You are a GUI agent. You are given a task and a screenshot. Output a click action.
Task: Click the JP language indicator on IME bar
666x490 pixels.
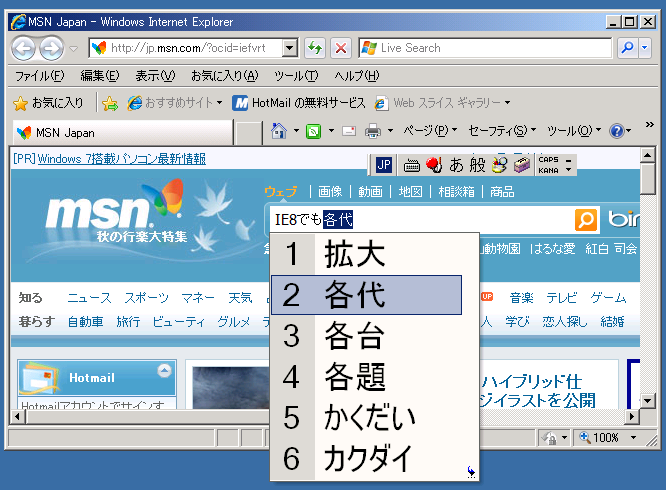point(384,165)
